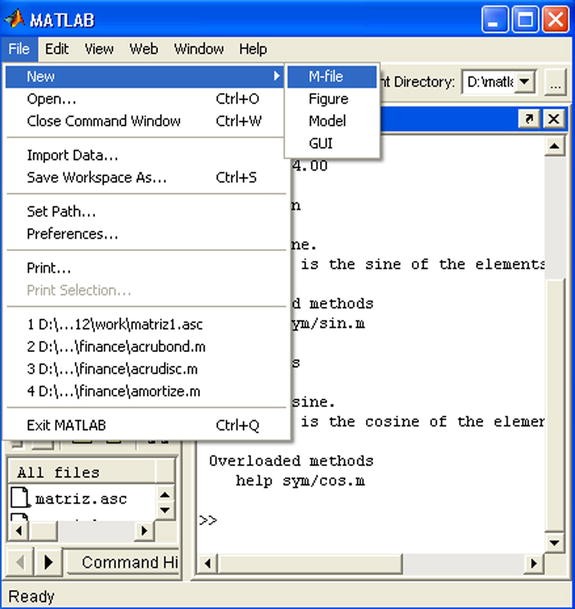Open recent file matriz1.asc
This screenshot has height=609, width=575.
(145, 324)
